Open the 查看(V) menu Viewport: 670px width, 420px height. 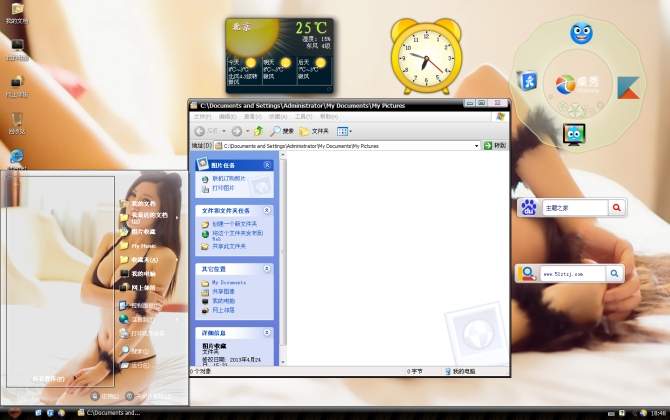pos(253,117)
